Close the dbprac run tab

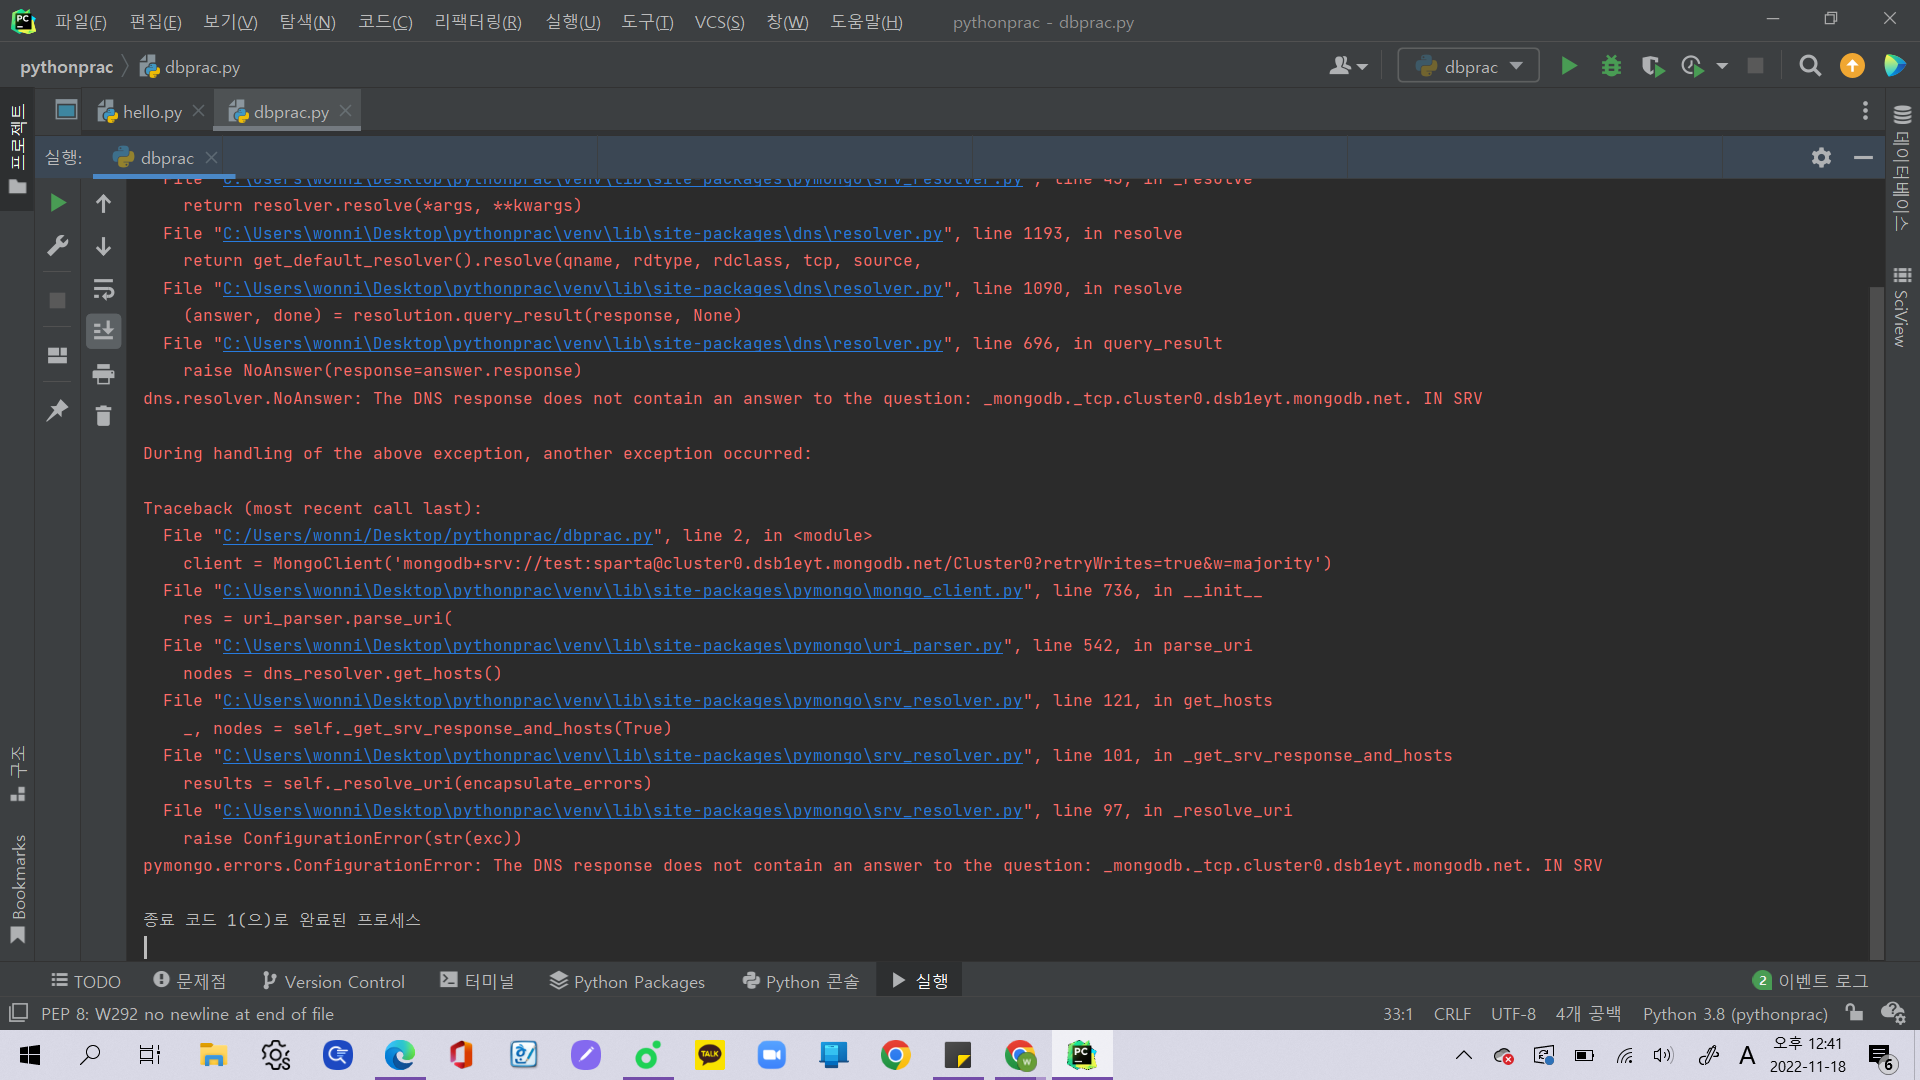pos(211,157)
